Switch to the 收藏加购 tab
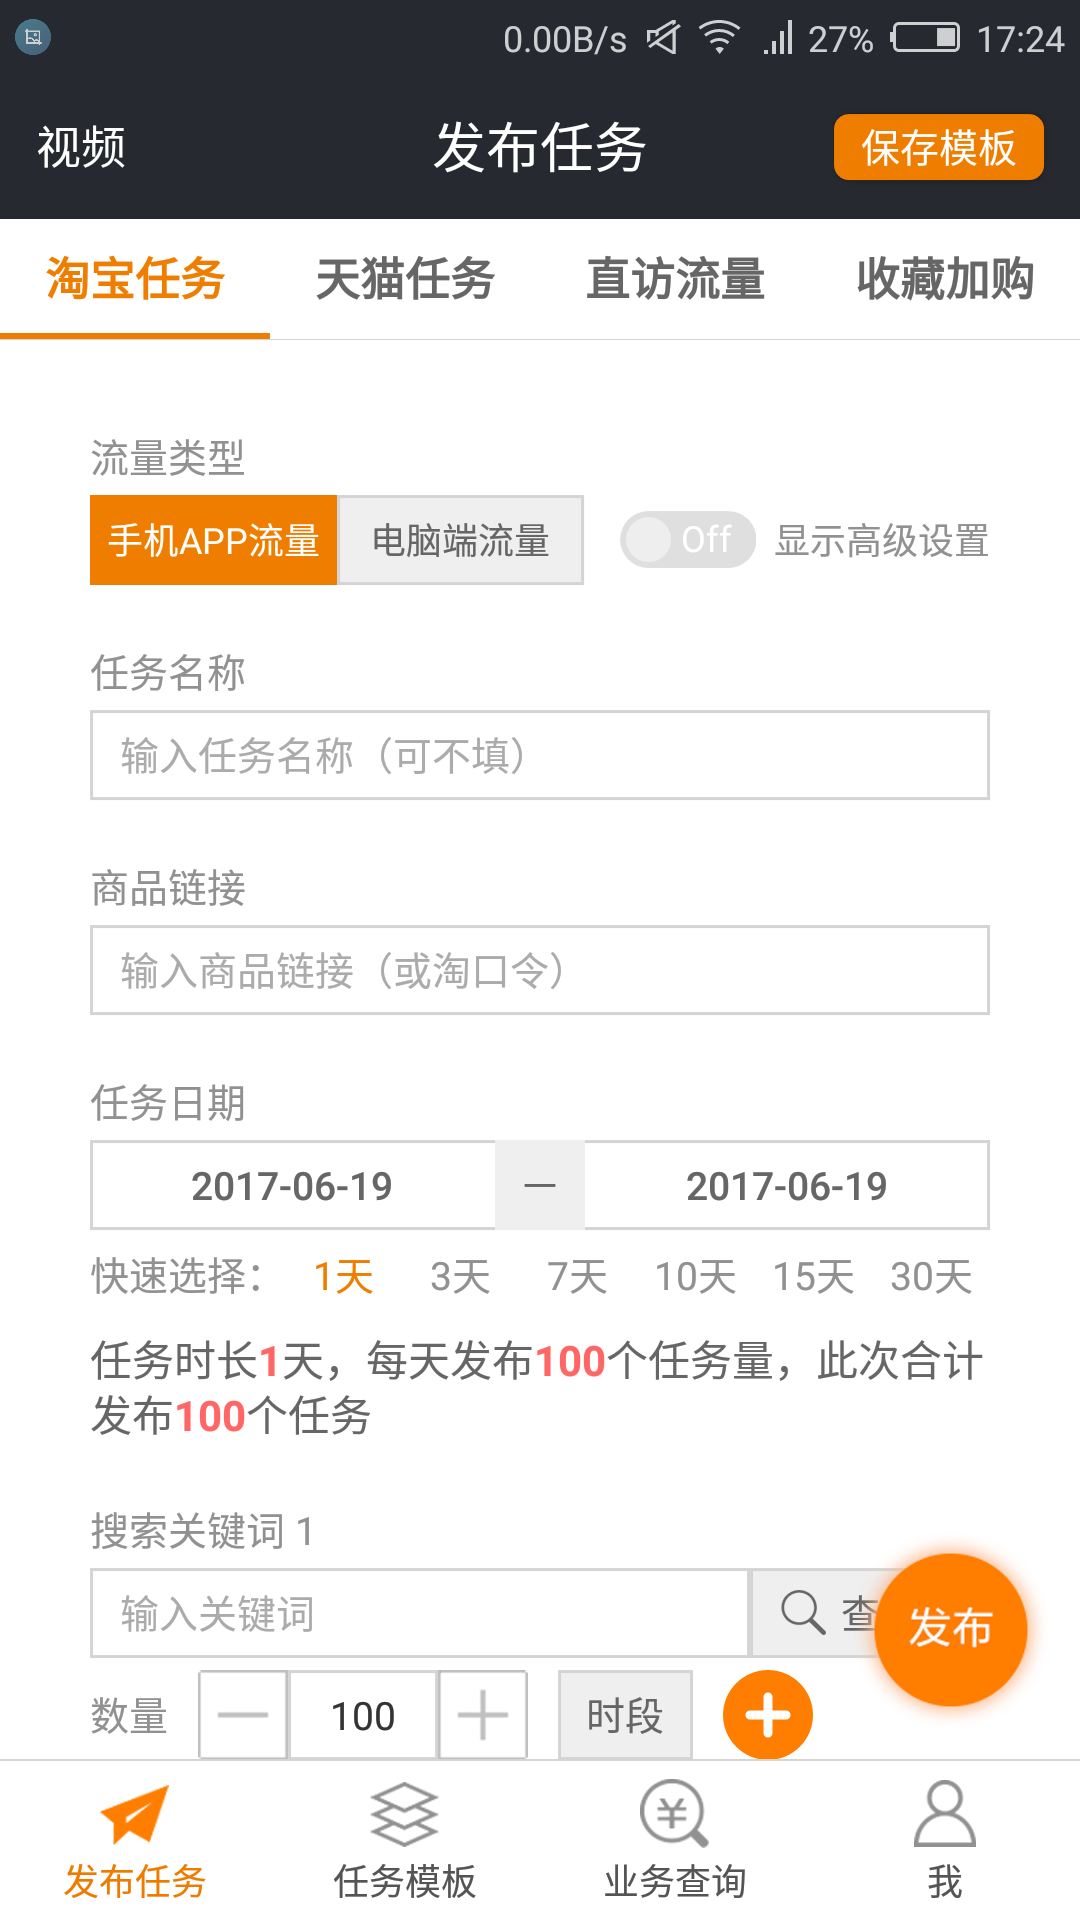1080x1920 pixels. [x=945, y=279]
